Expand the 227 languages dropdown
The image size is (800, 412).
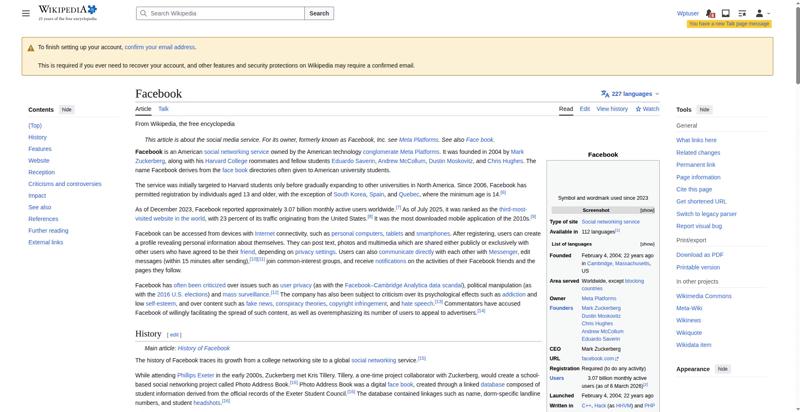click(x=630, y=94)
